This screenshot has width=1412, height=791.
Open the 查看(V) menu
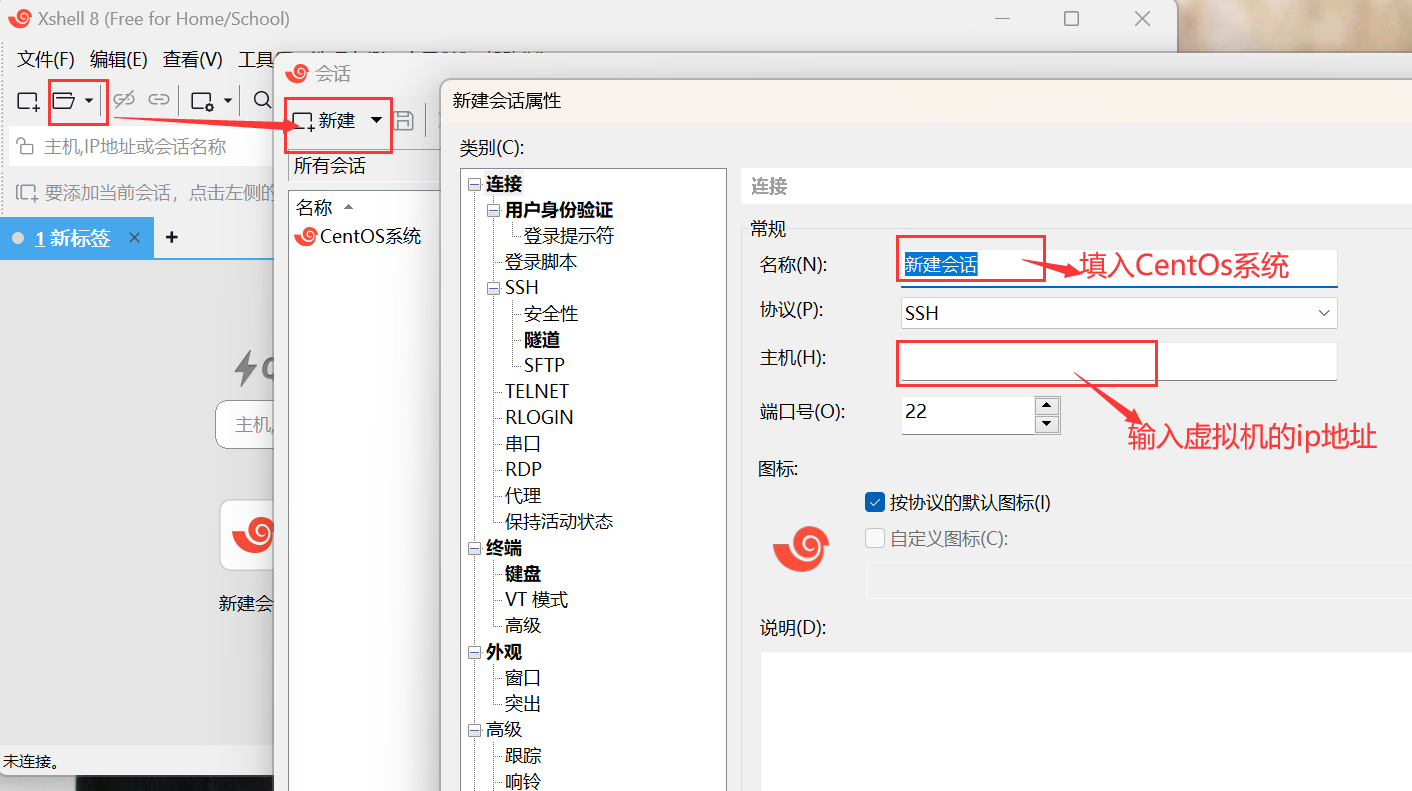point(193,59)
